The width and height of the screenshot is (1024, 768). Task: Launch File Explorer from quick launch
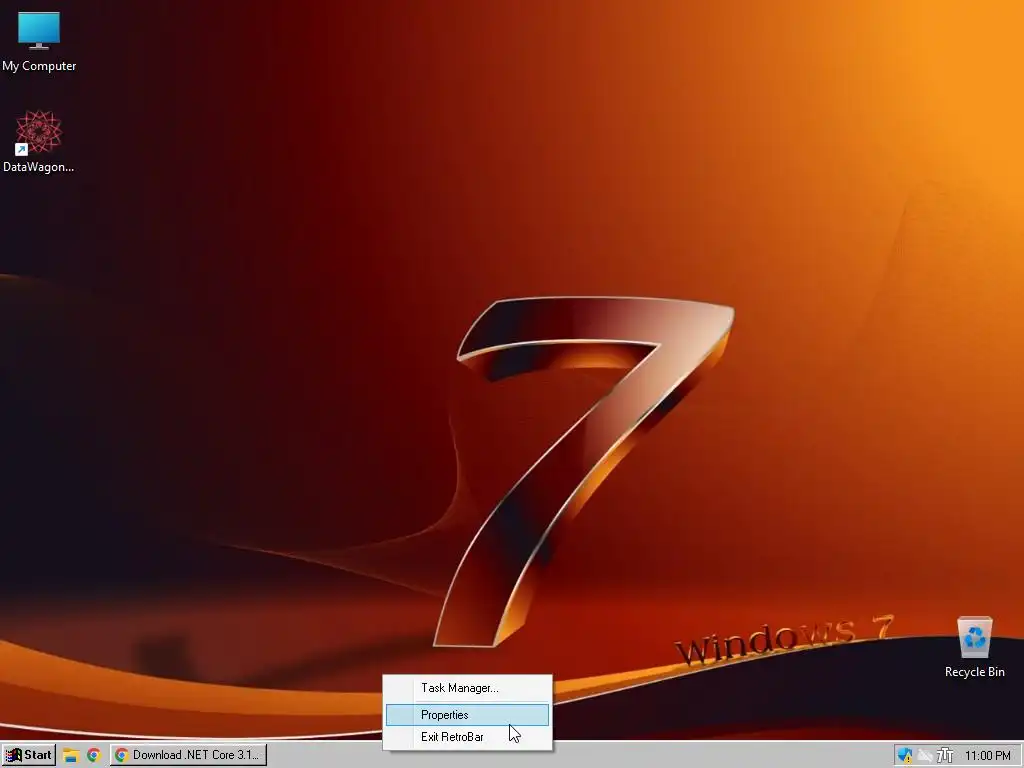(x=71, y=756)
